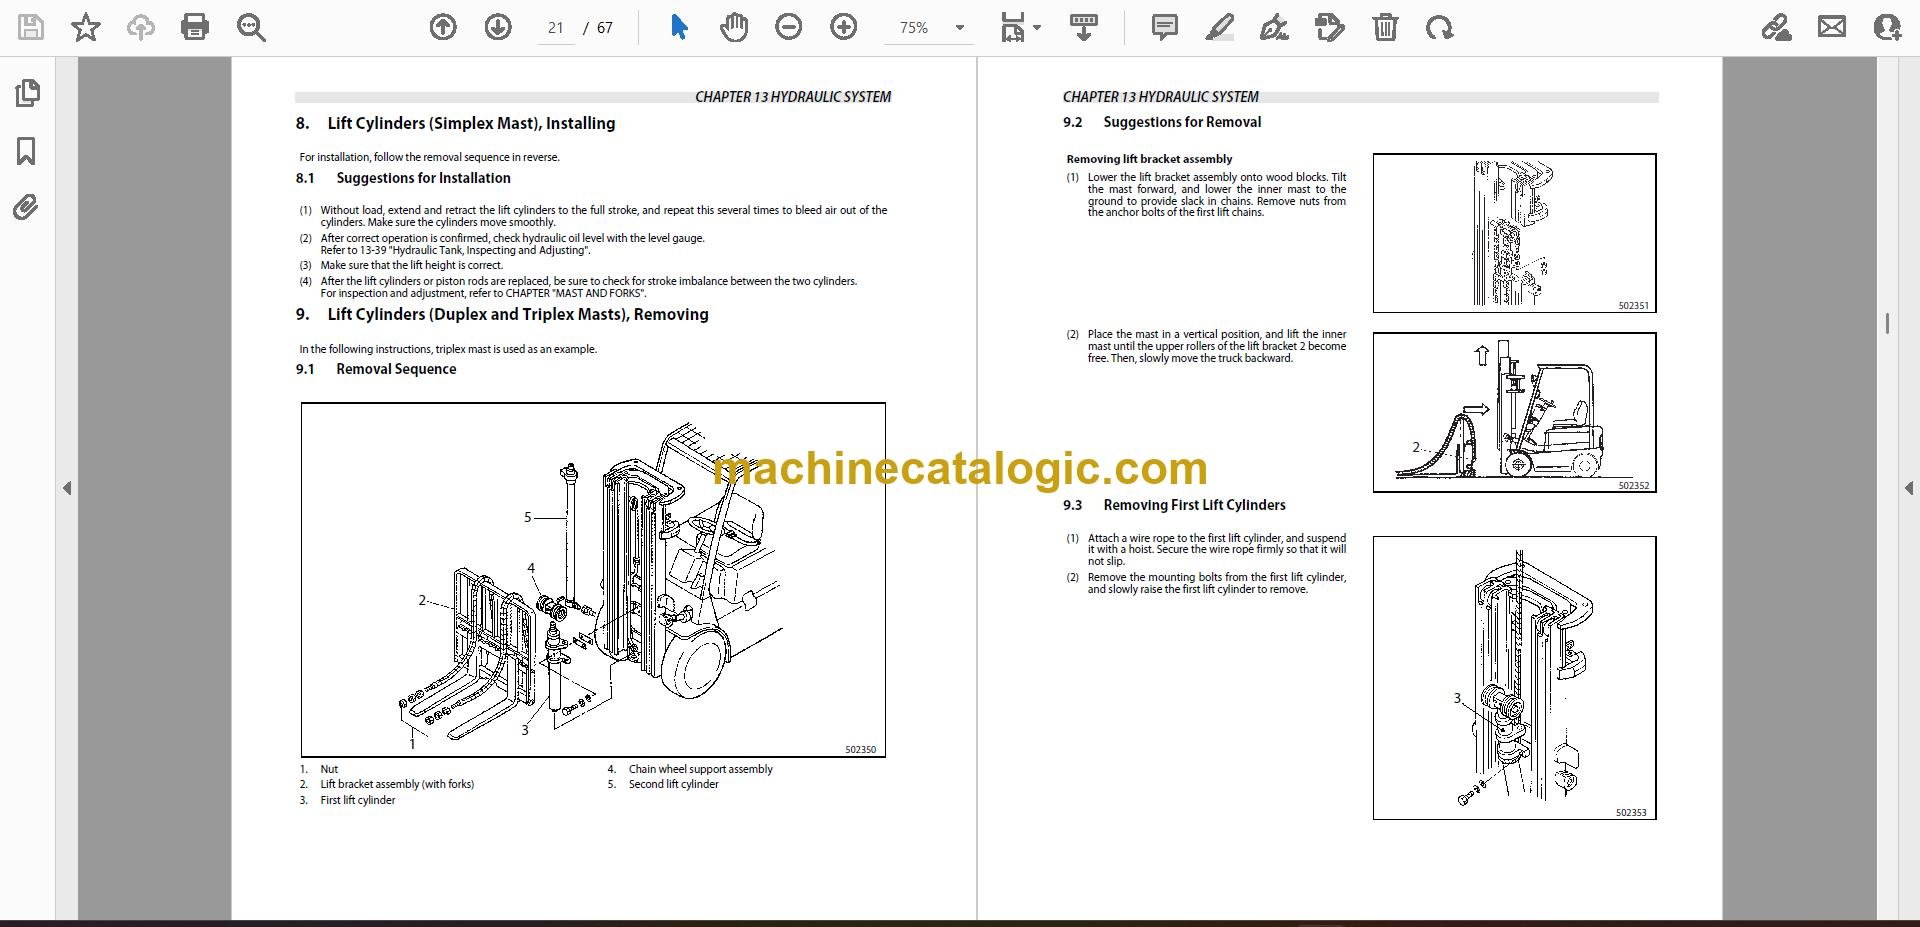
Task: Expand the right tools pane arrow
Action: coord(1908,489)
